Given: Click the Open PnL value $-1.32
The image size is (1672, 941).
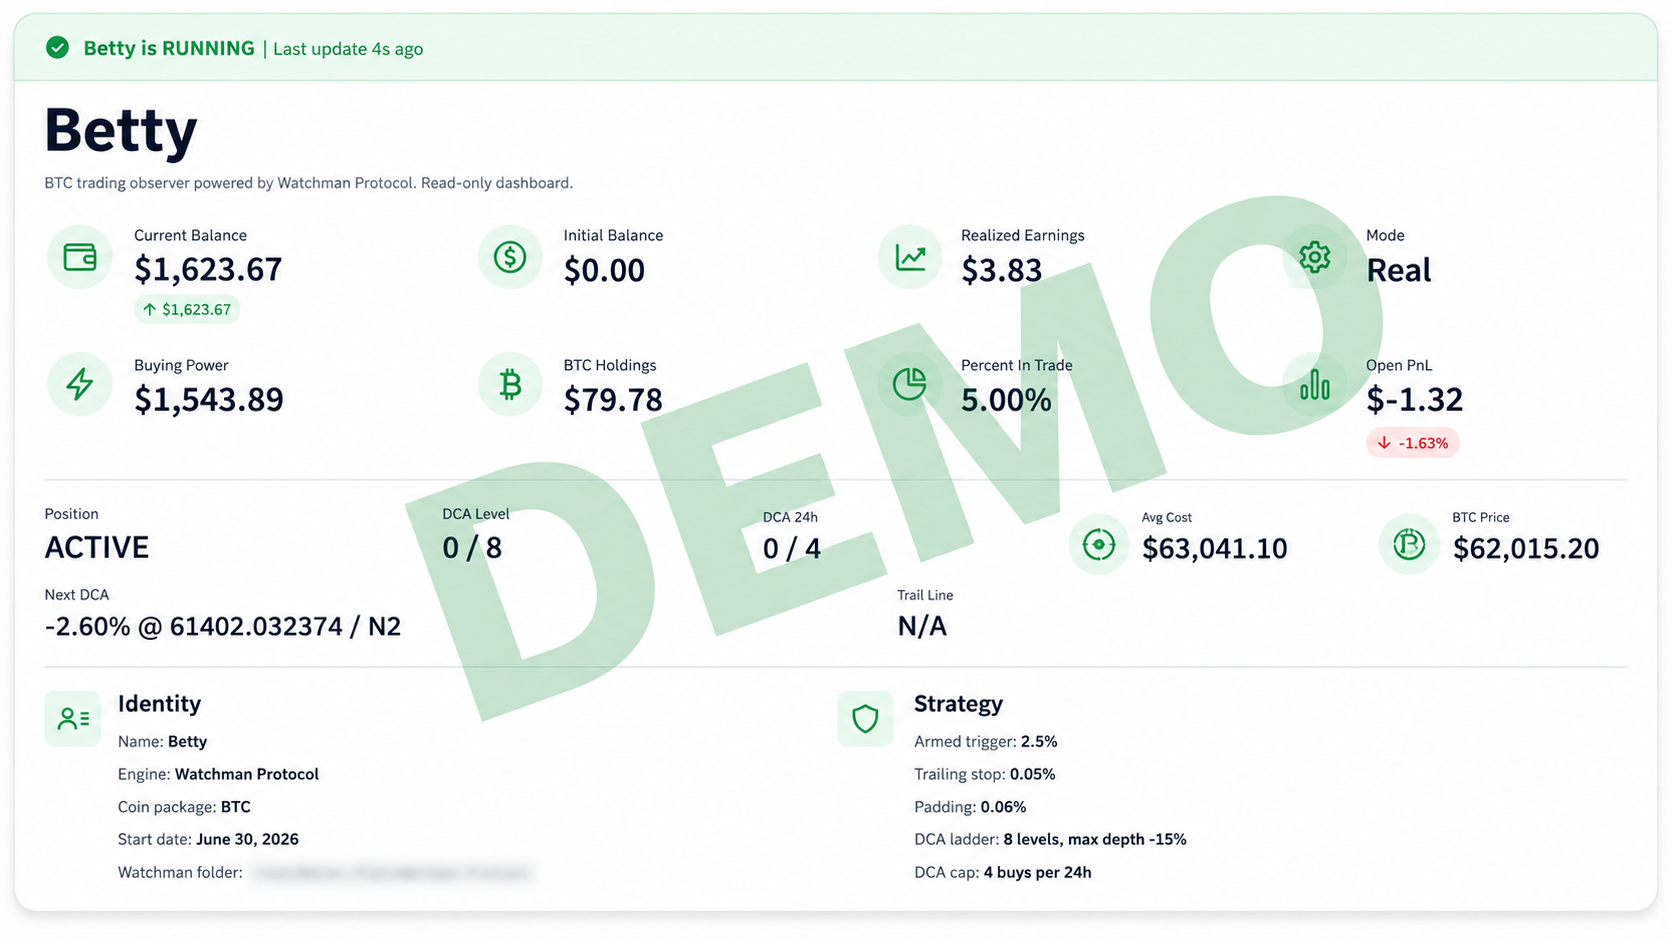Looking at the screenshot, I should [1414, 400].
